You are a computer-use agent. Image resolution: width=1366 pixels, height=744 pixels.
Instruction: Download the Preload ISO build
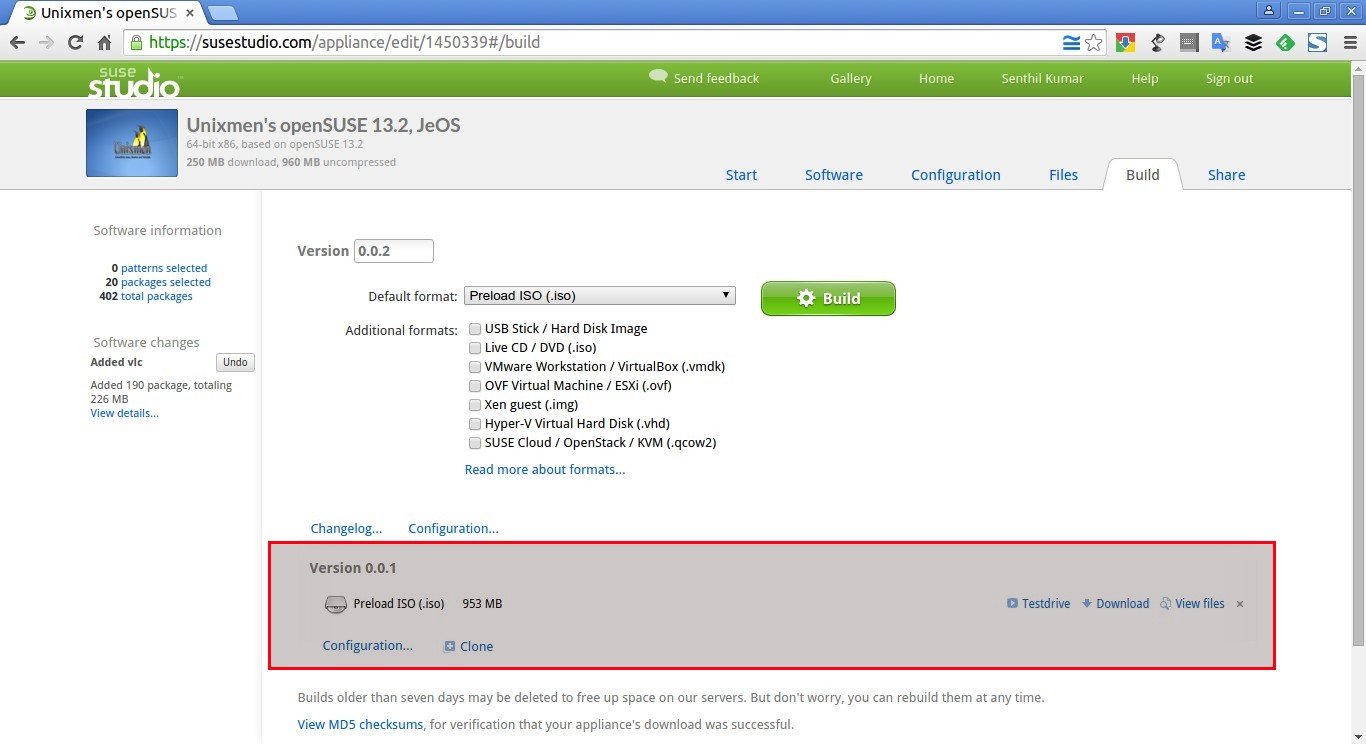point(1116,604)
